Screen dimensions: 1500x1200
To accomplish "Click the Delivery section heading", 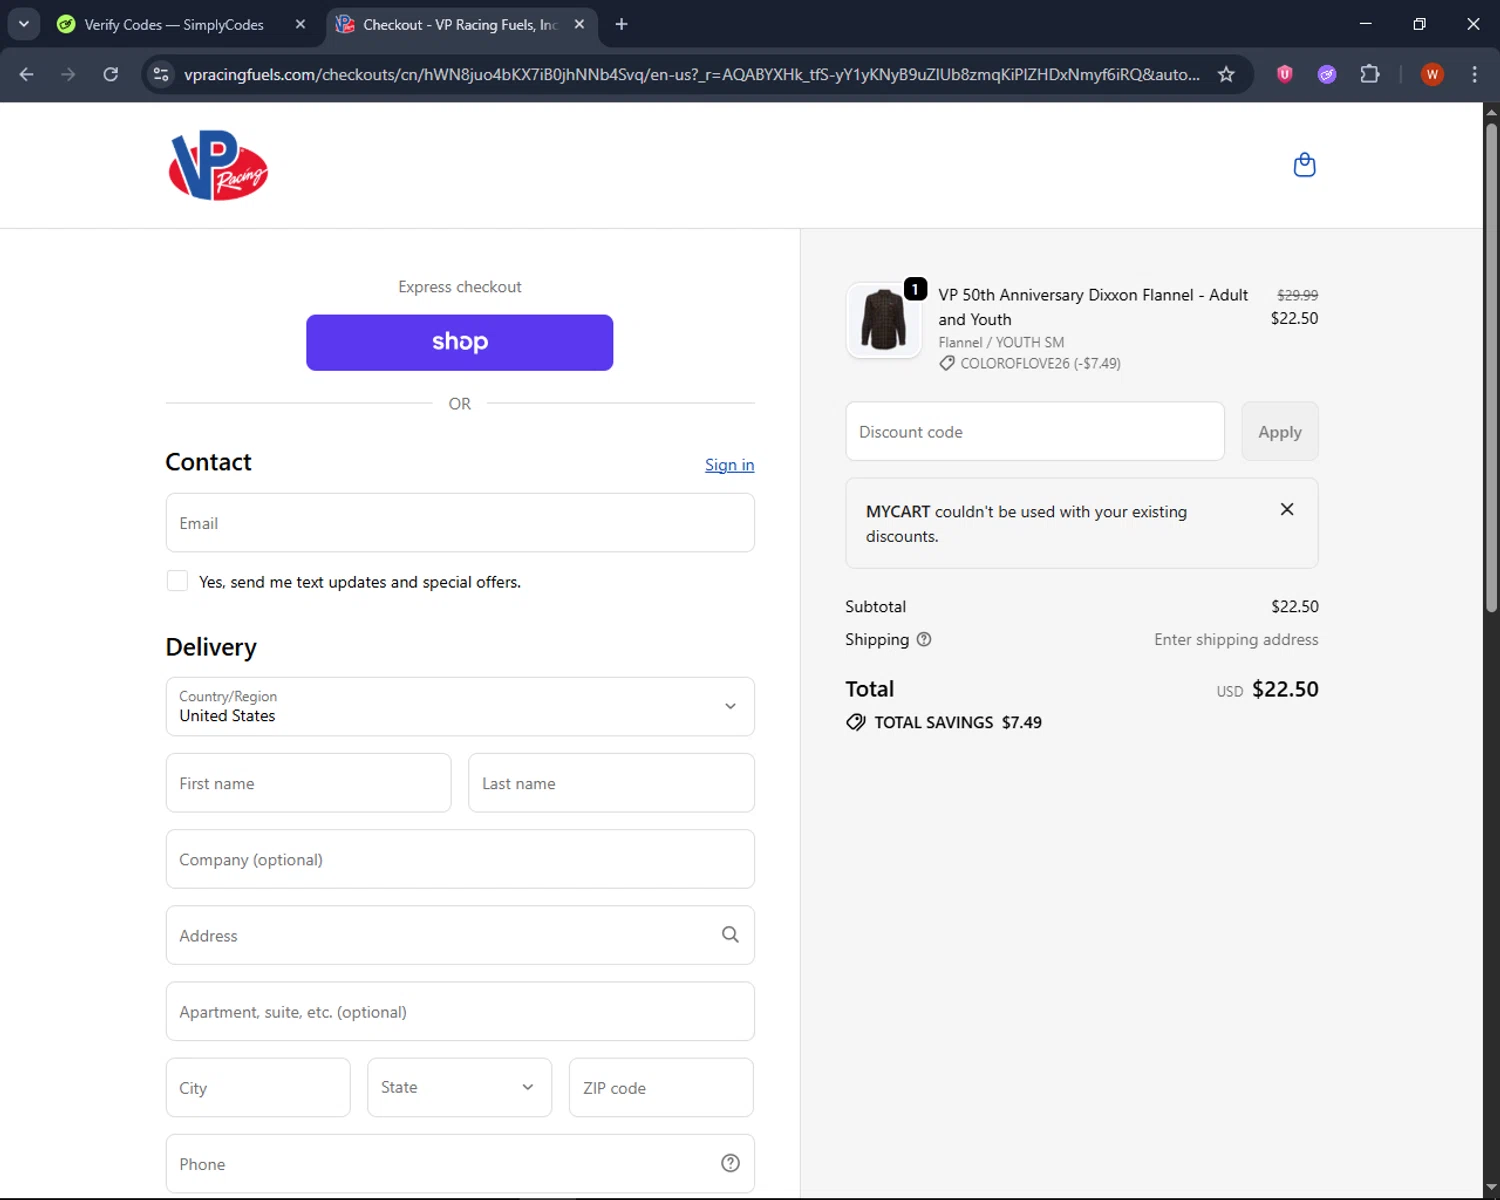I will pos(211,647).
